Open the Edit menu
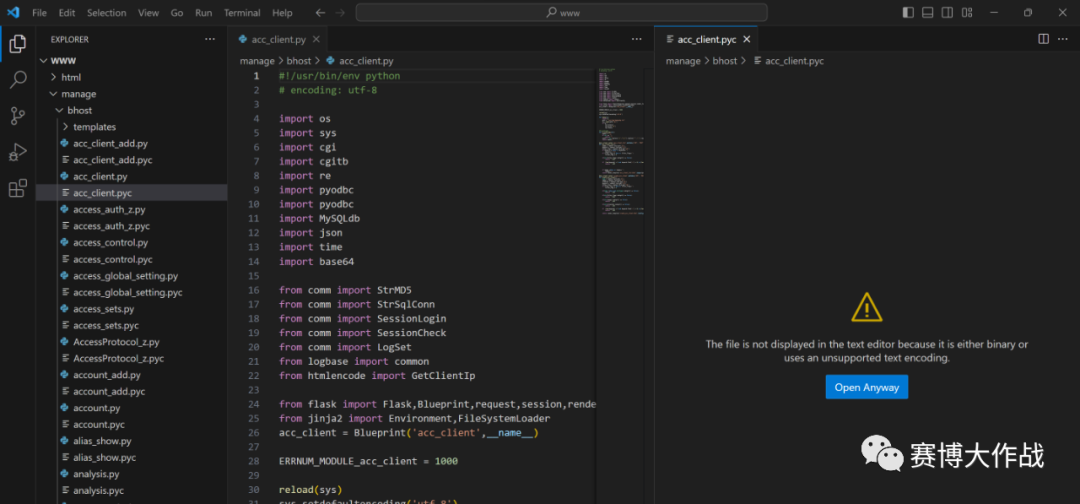This screenshot has width=1080, height=504. (67, 12)
